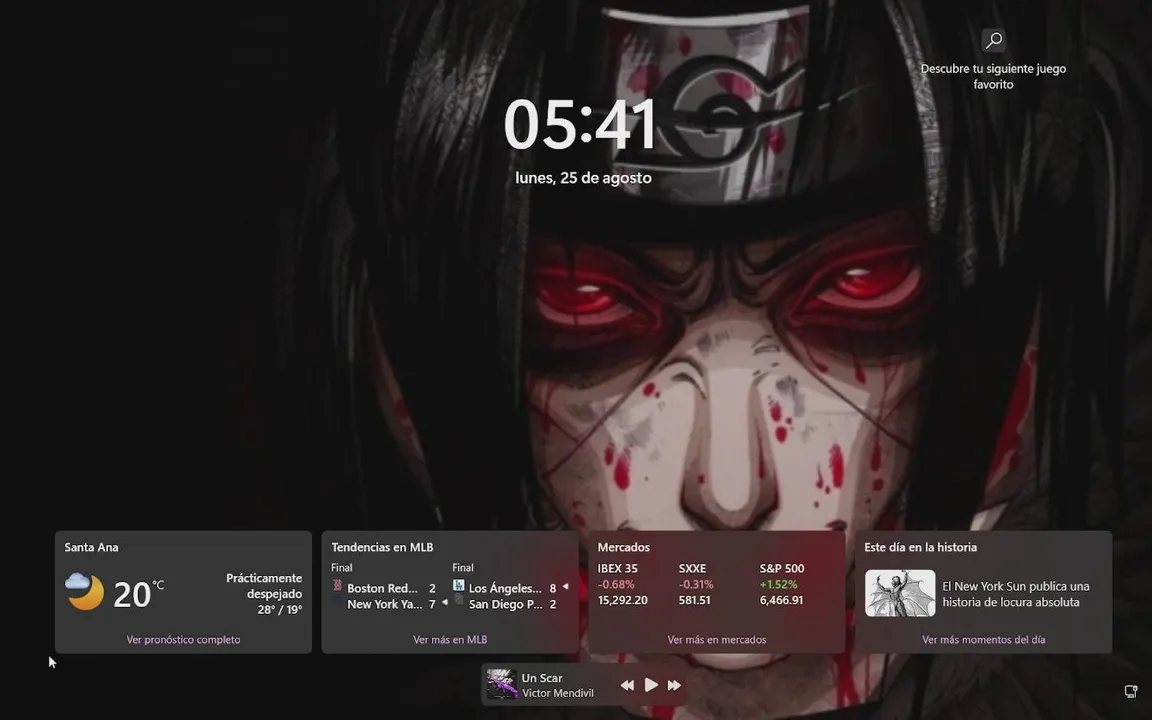Open the history article thumbnail image

[900, 594]
